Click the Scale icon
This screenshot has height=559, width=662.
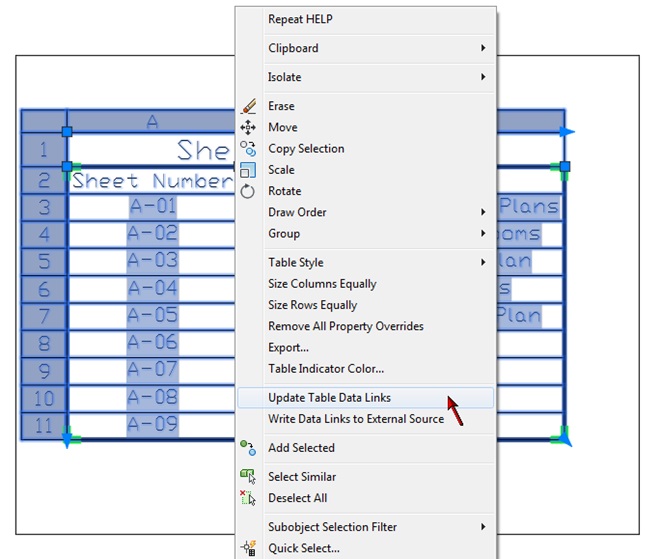pyautogui.click(x=248, y=170)
